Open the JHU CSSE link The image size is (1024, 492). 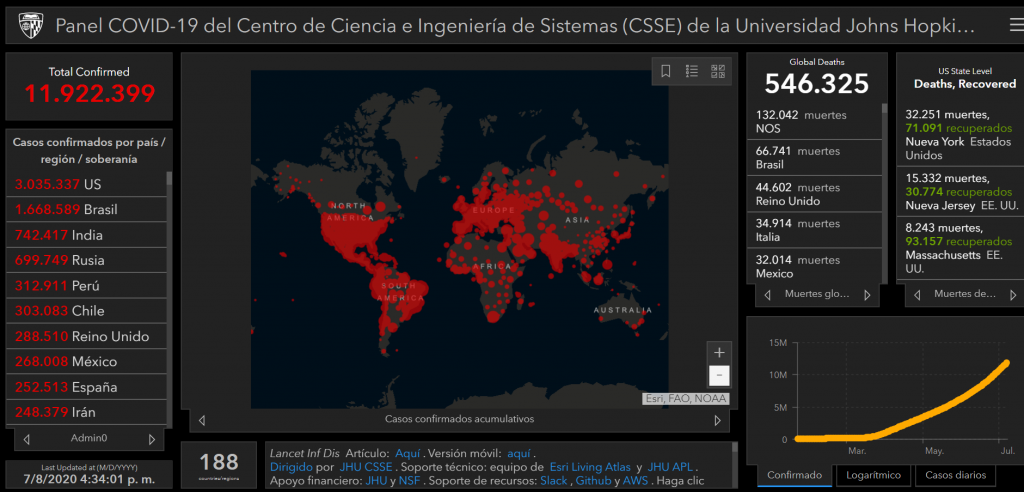pyautogui.click(x=366, y=467)
